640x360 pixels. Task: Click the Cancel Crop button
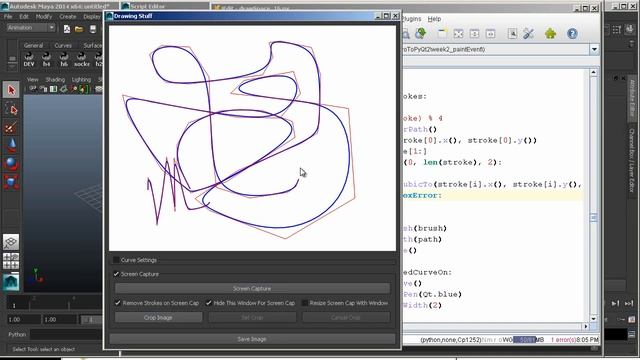point(346,318)
